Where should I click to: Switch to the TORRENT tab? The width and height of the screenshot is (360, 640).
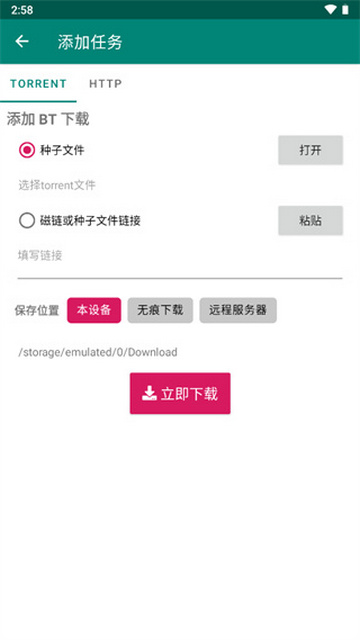pos(38,84)
